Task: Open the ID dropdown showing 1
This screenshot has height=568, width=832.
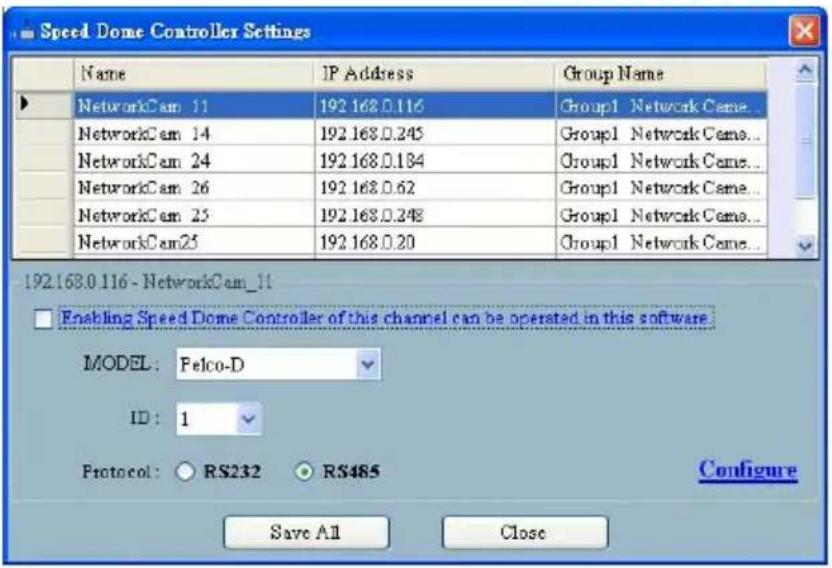Action: click(x=219, y=419)
